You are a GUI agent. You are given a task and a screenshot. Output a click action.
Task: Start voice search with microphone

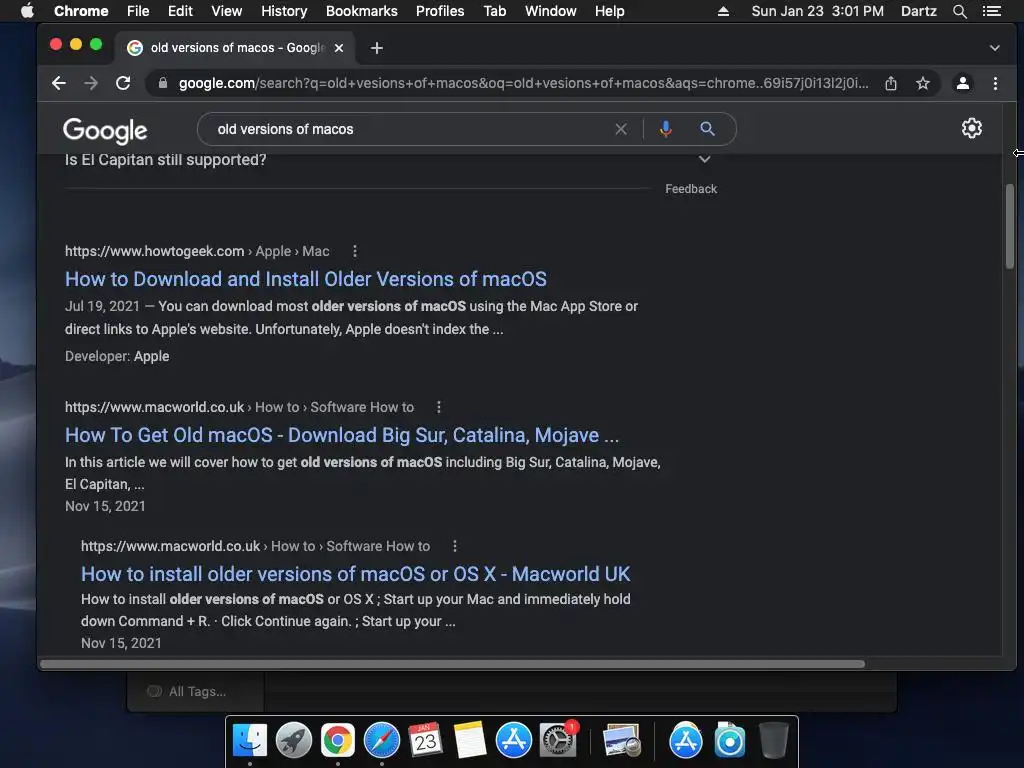click(x=665, y=129)
